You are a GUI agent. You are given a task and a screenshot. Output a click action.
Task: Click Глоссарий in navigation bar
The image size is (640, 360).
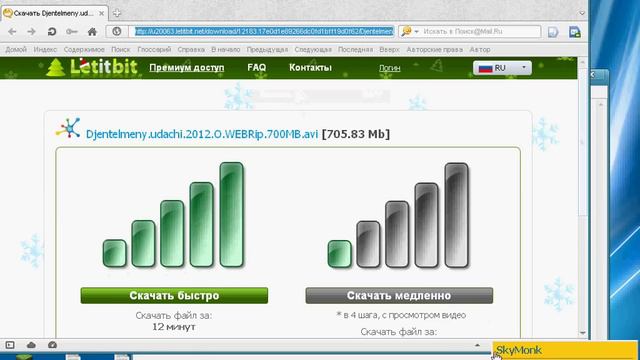[x=154, y=49]
